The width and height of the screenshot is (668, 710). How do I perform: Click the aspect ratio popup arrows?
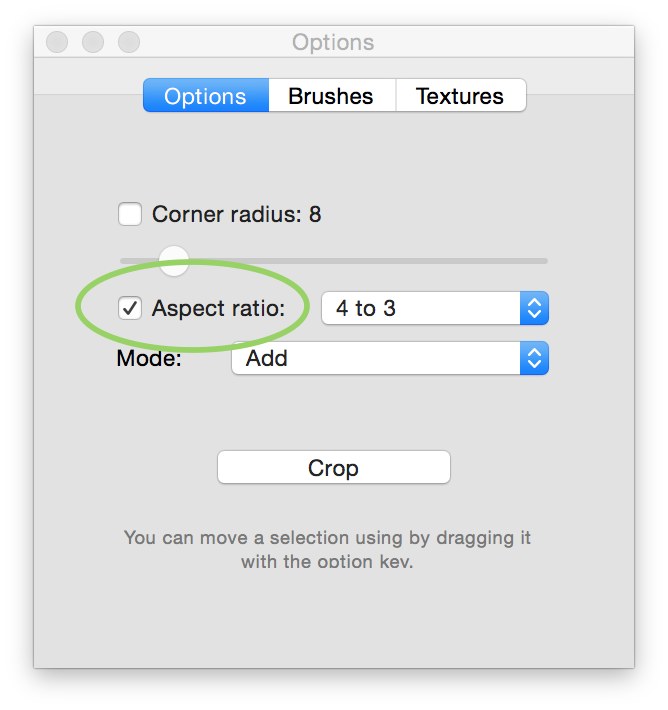pos(534,308)
